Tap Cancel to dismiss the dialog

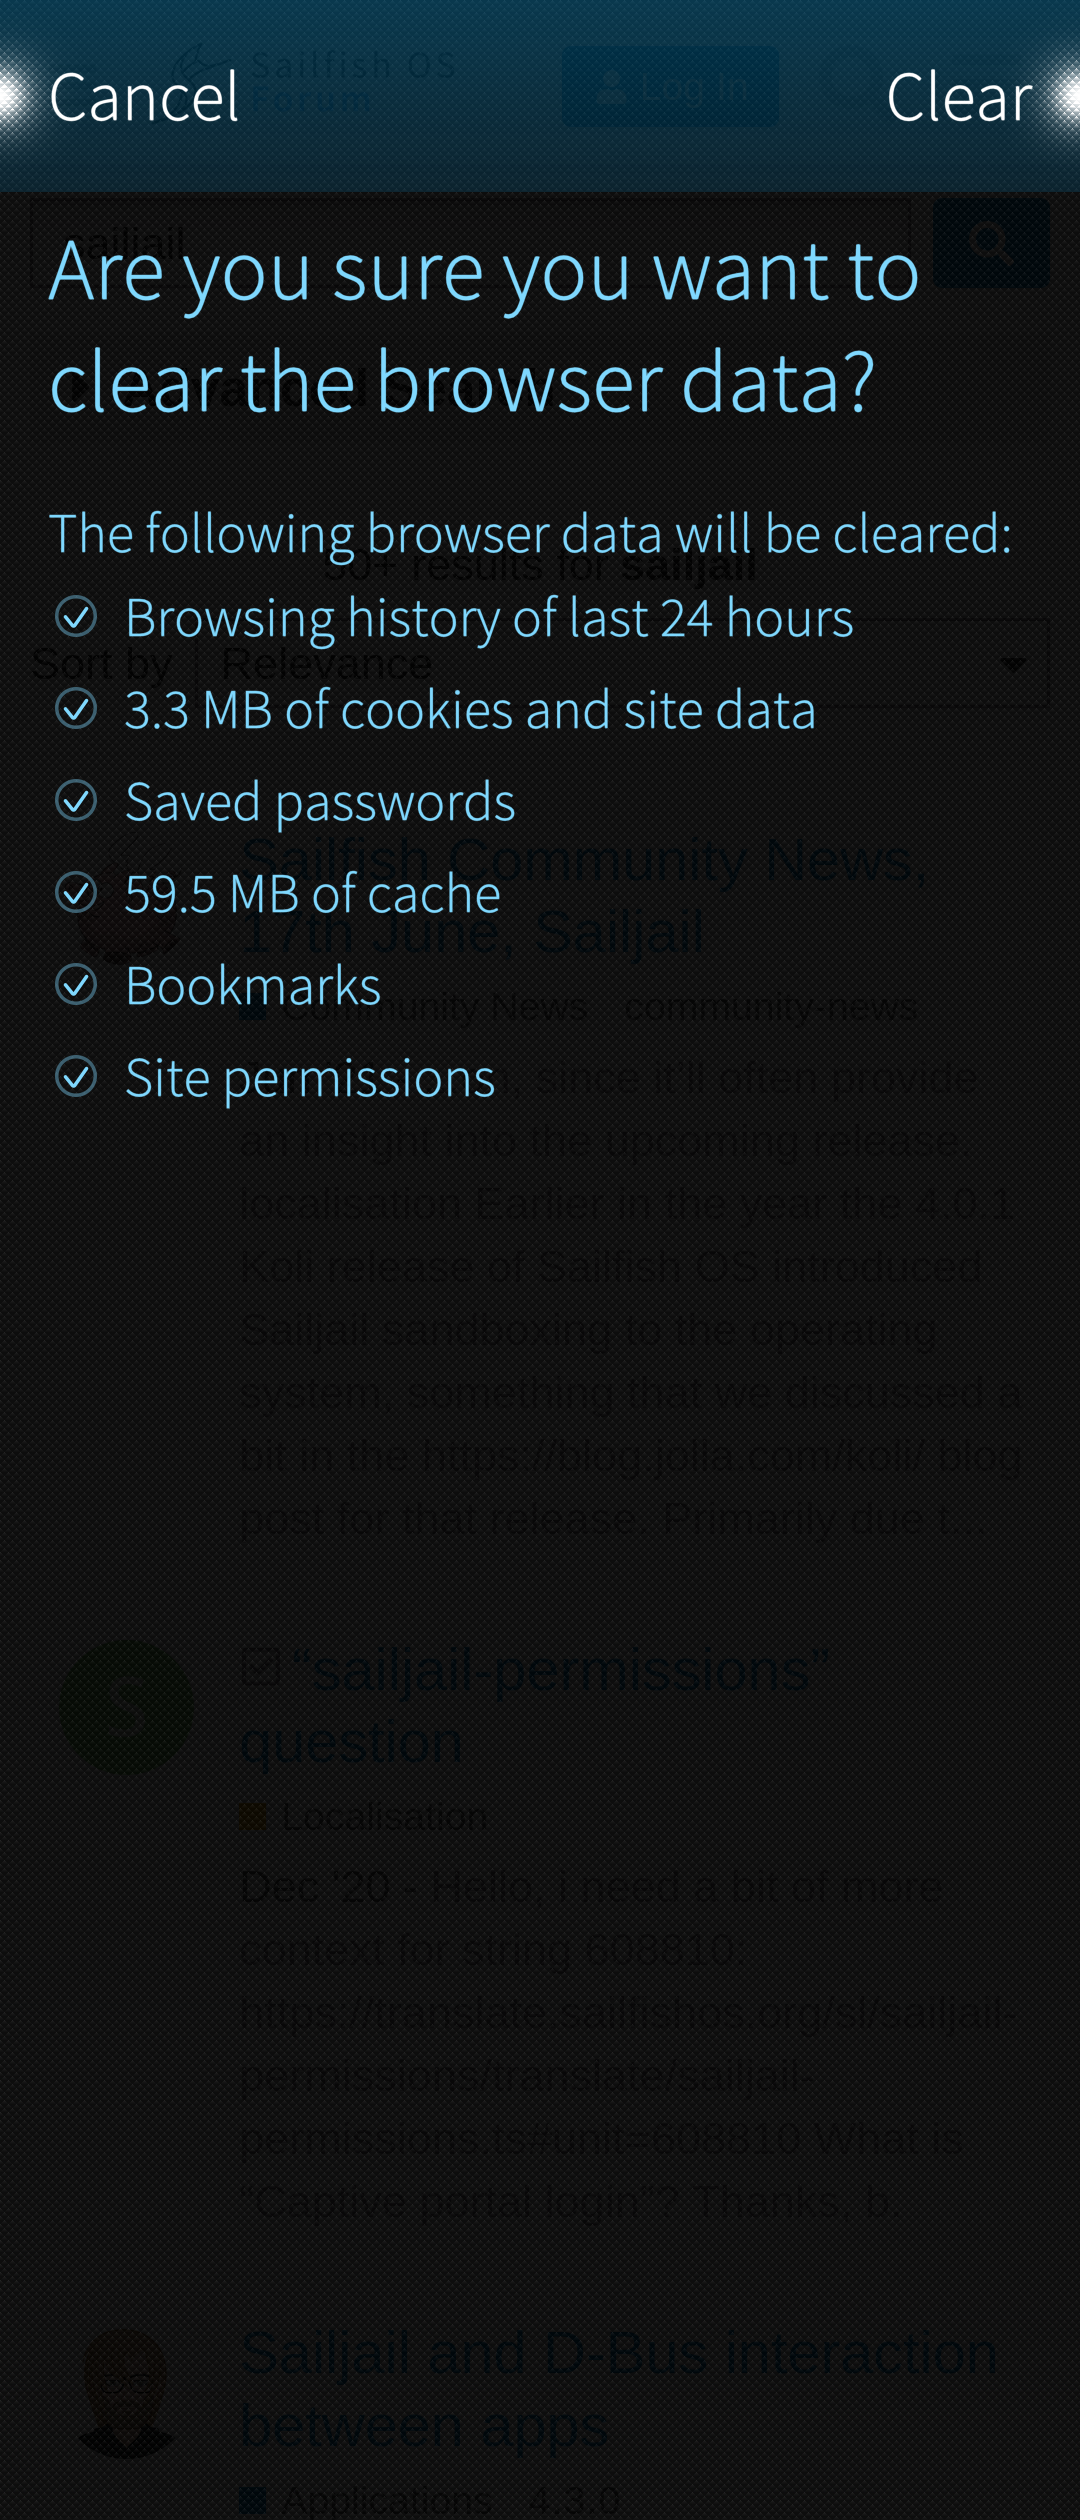point(144,98)
